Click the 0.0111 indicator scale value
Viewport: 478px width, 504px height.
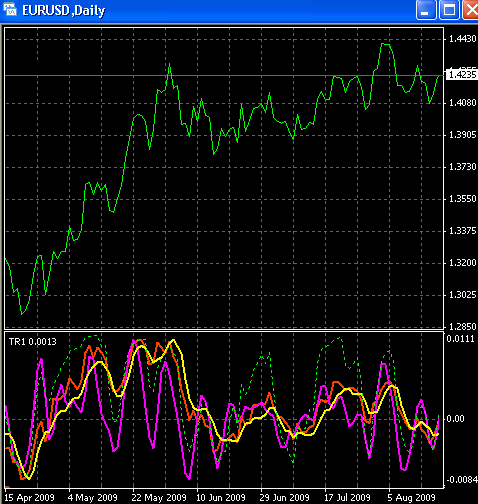coord(460,339)
